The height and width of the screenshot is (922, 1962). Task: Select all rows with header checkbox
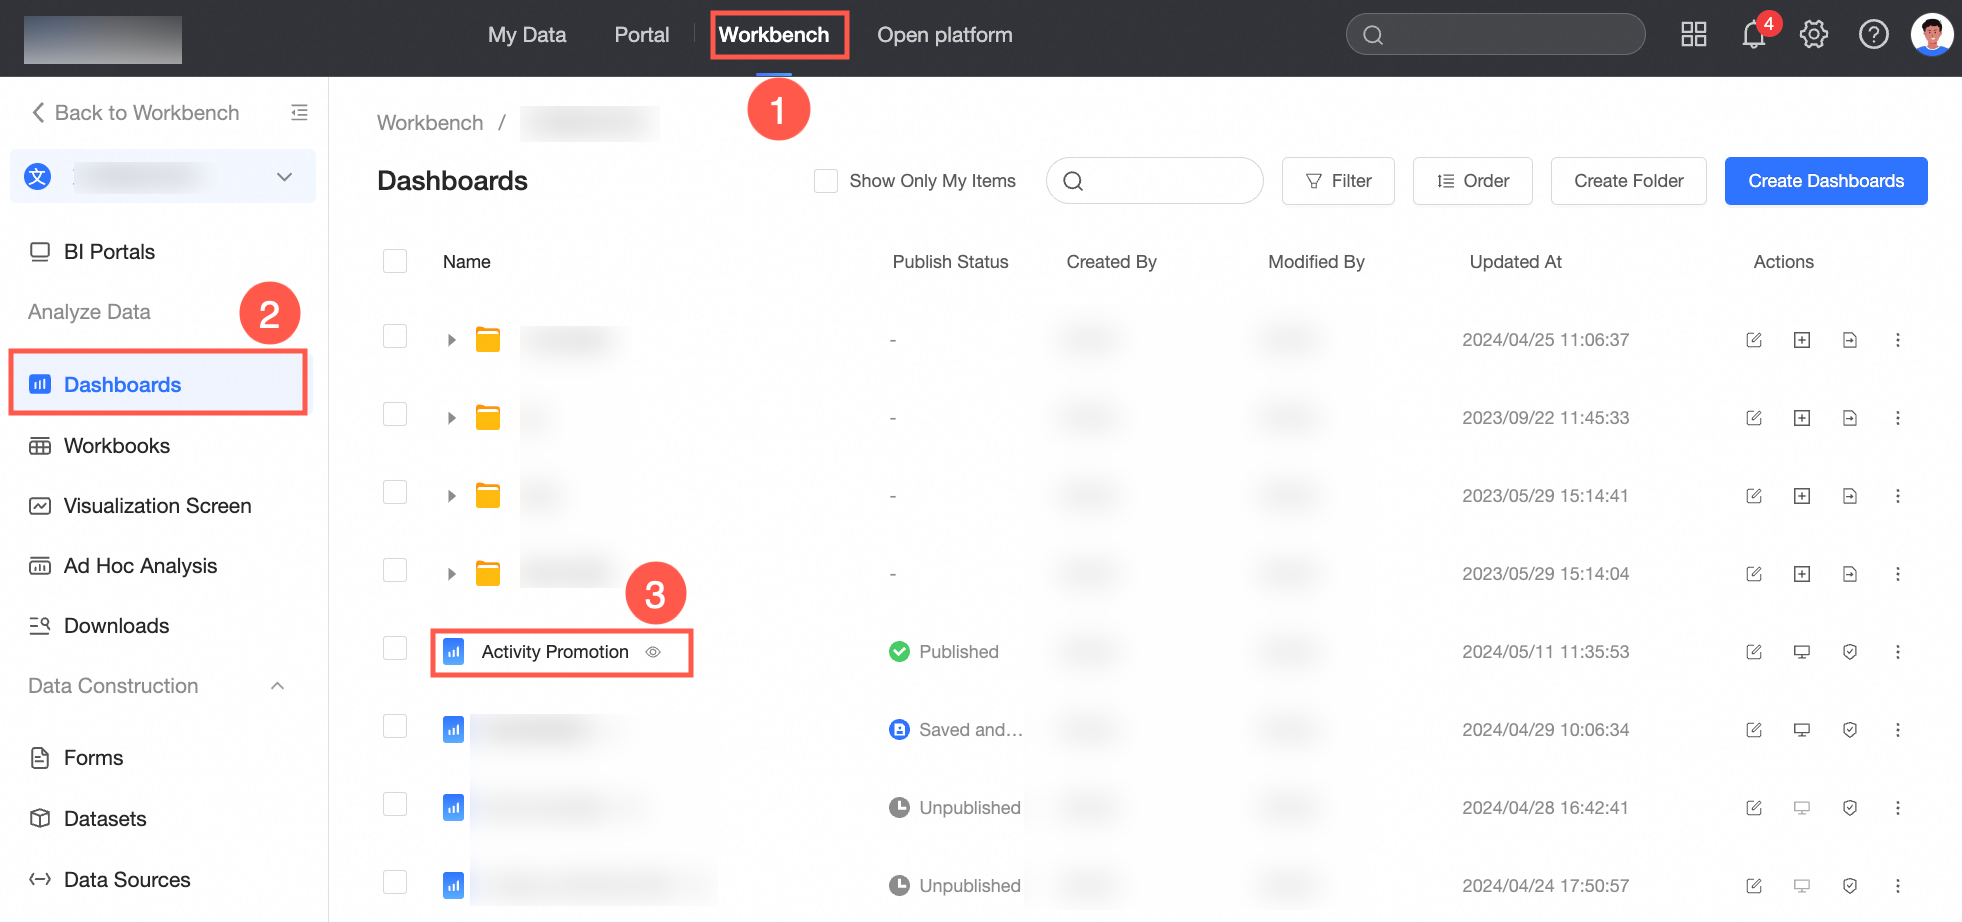[395, 261]
